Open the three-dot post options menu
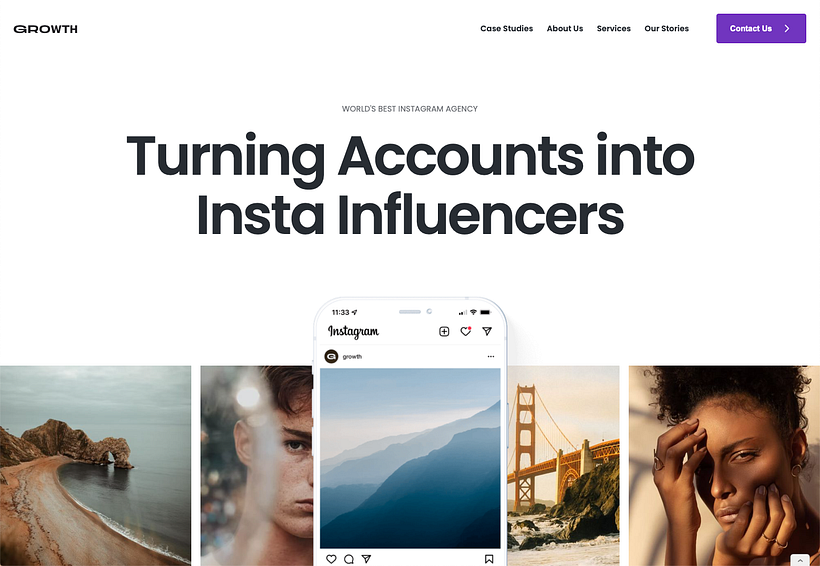Screen dimensions: 820x566 [491, 356]
